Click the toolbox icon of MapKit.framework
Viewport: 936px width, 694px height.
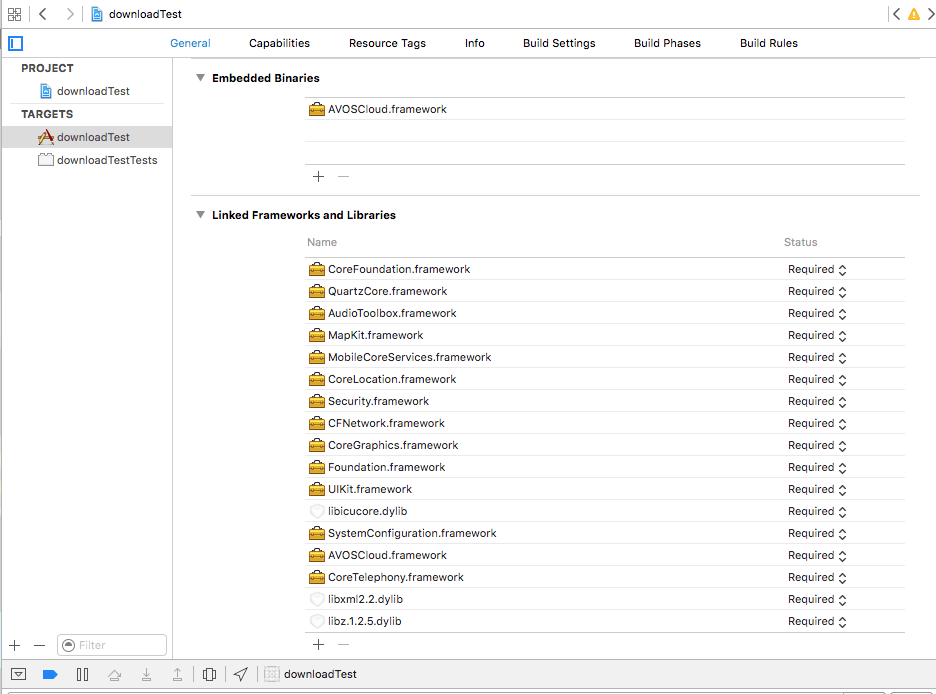tap(317, 335)
